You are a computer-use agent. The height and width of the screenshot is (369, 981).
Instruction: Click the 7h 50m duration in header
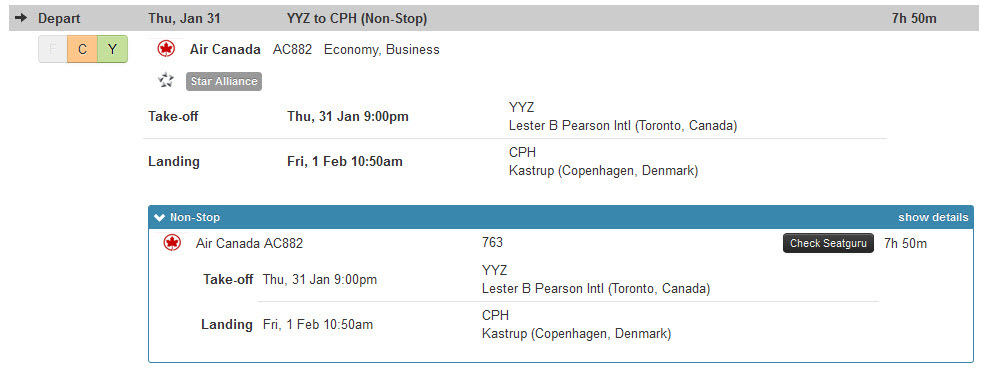click(914, 19)
